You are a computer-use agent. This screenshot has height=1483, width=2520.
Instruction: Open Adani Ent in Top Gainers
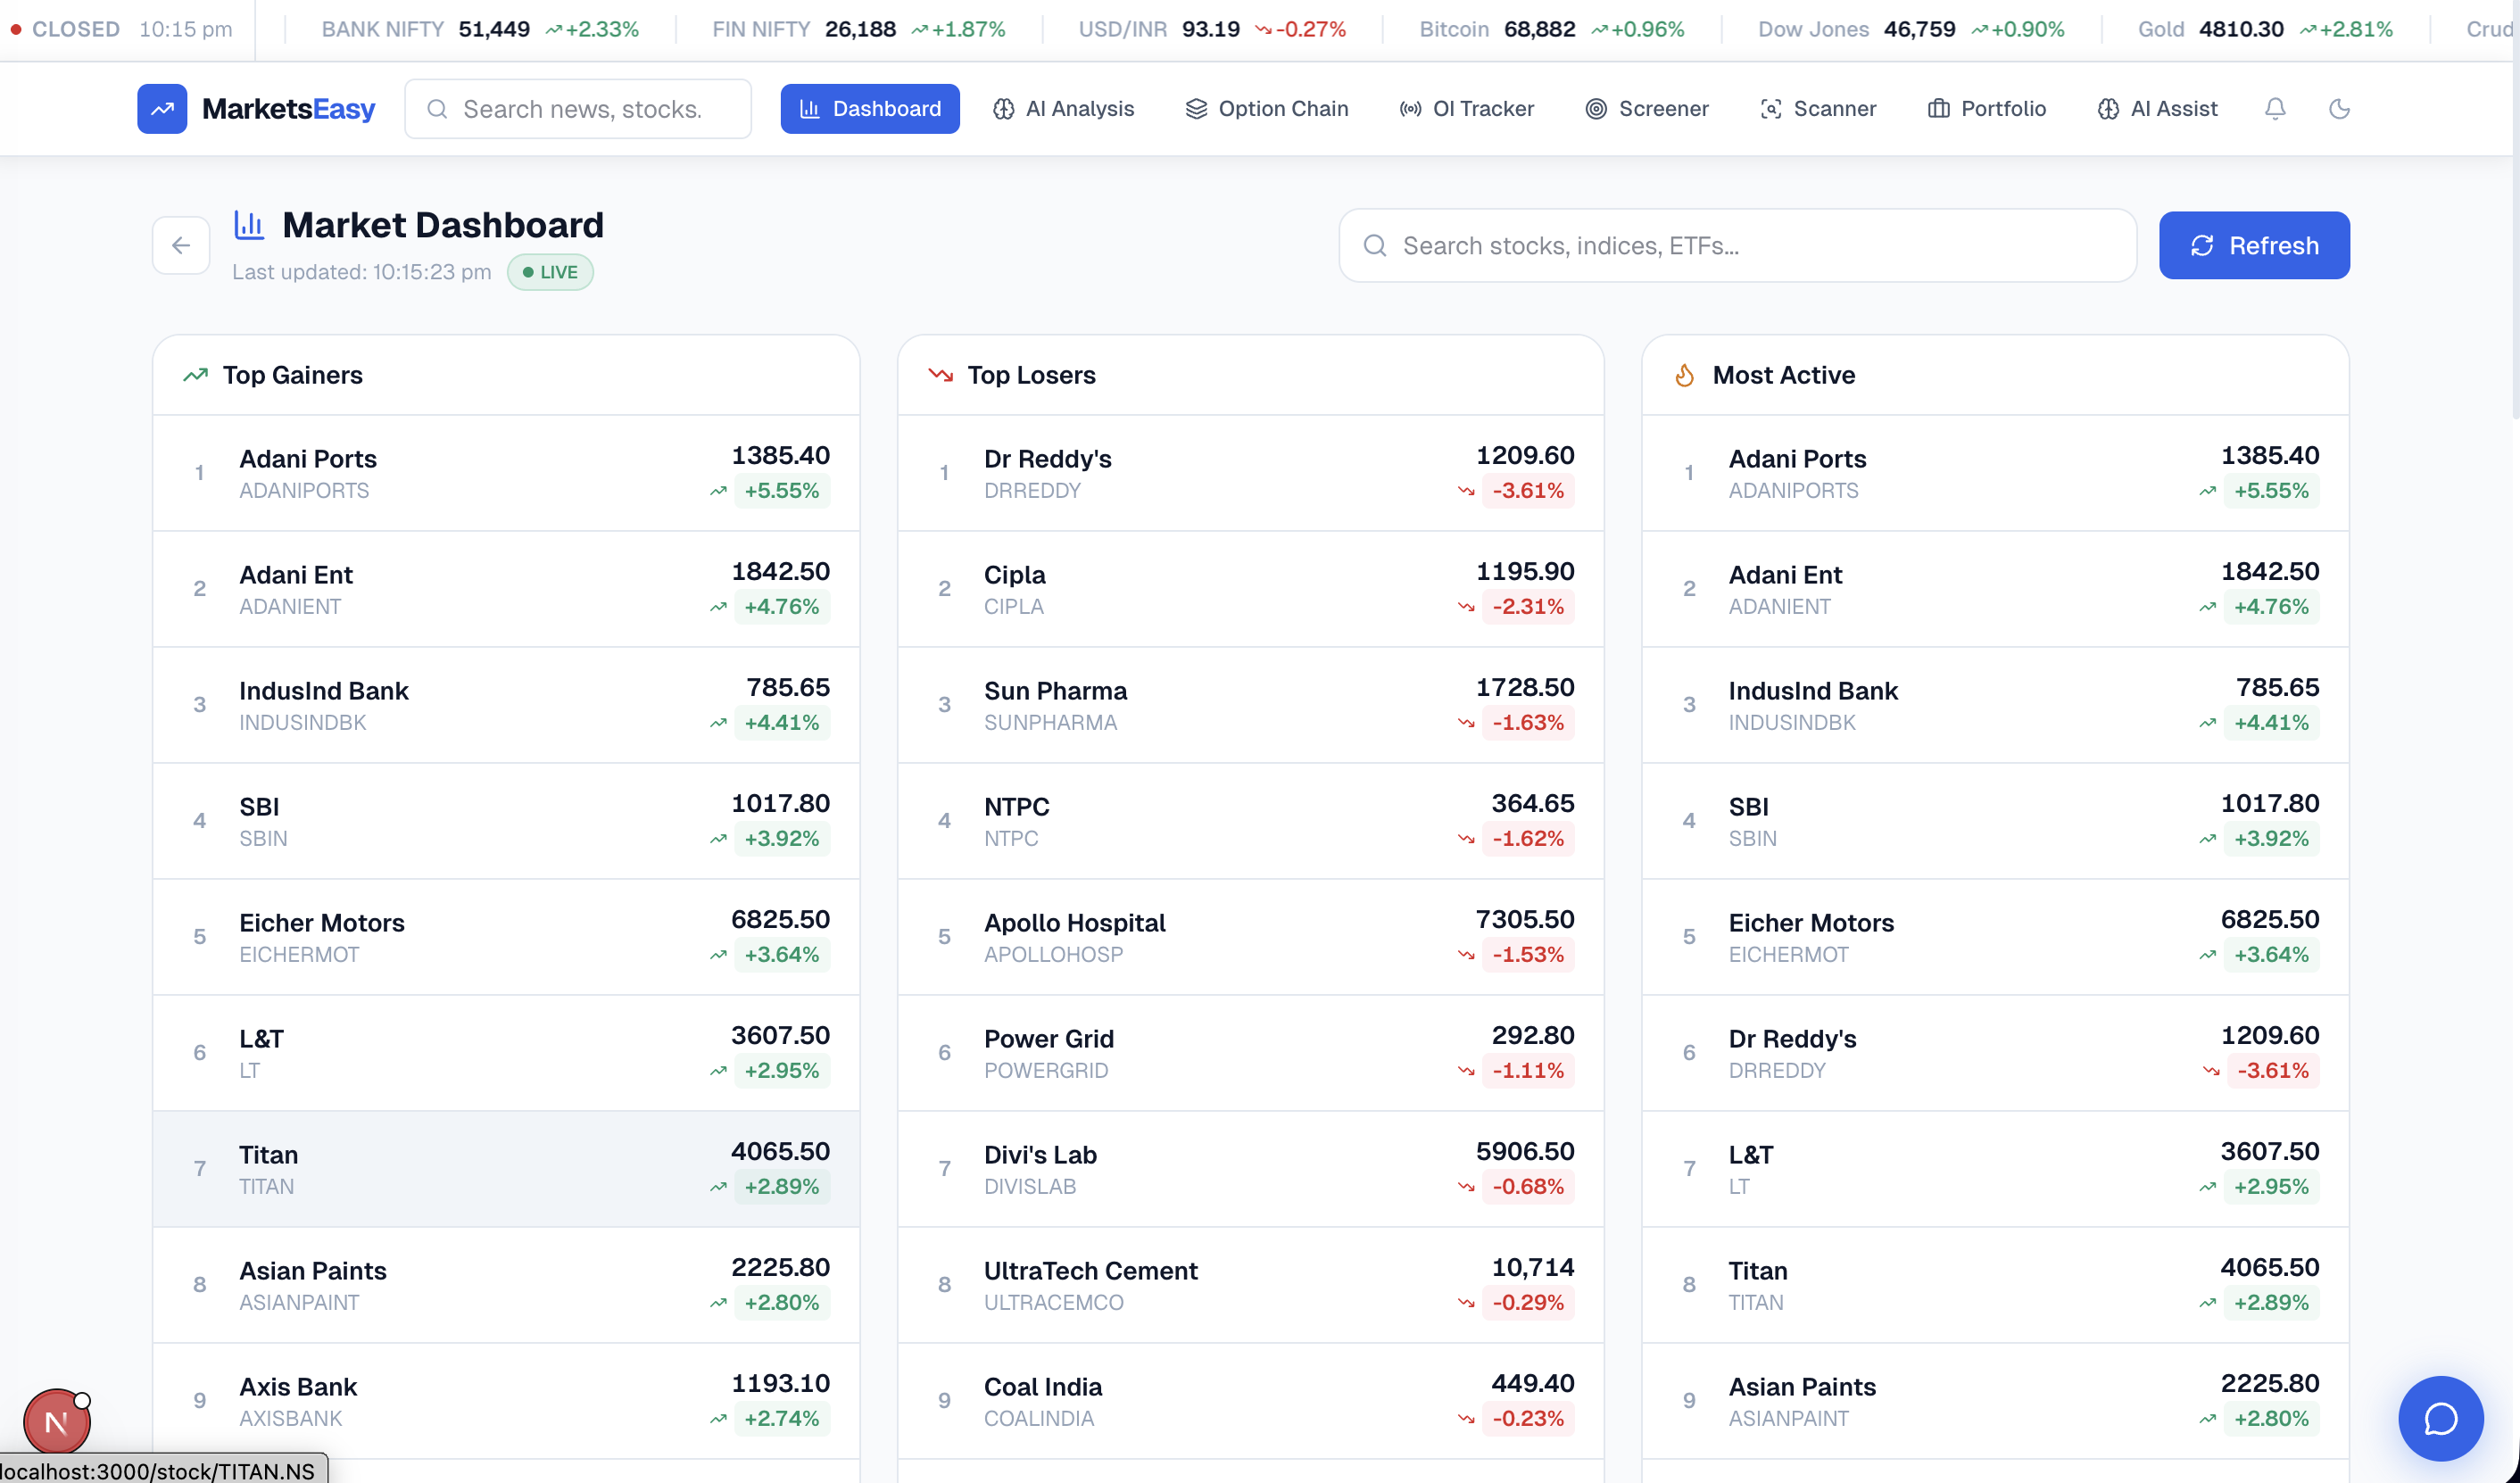506,589
